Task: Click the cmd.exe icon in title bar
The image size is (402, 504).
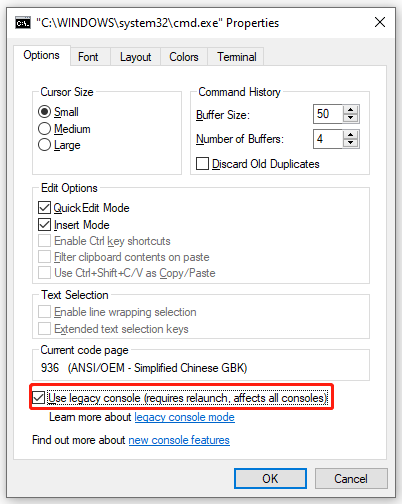Action: (23, 23)
